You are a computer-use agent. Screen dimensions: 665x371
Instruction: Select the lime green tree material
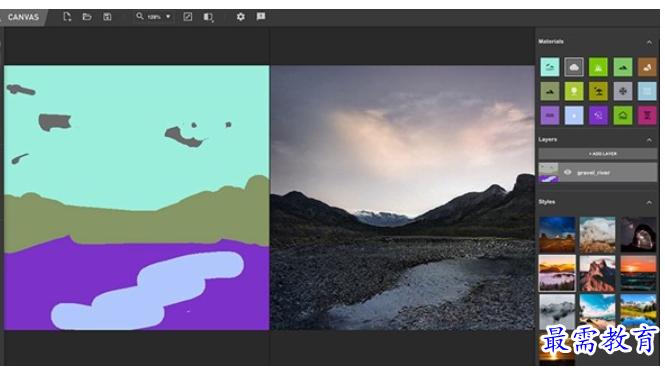click(574, 91)
